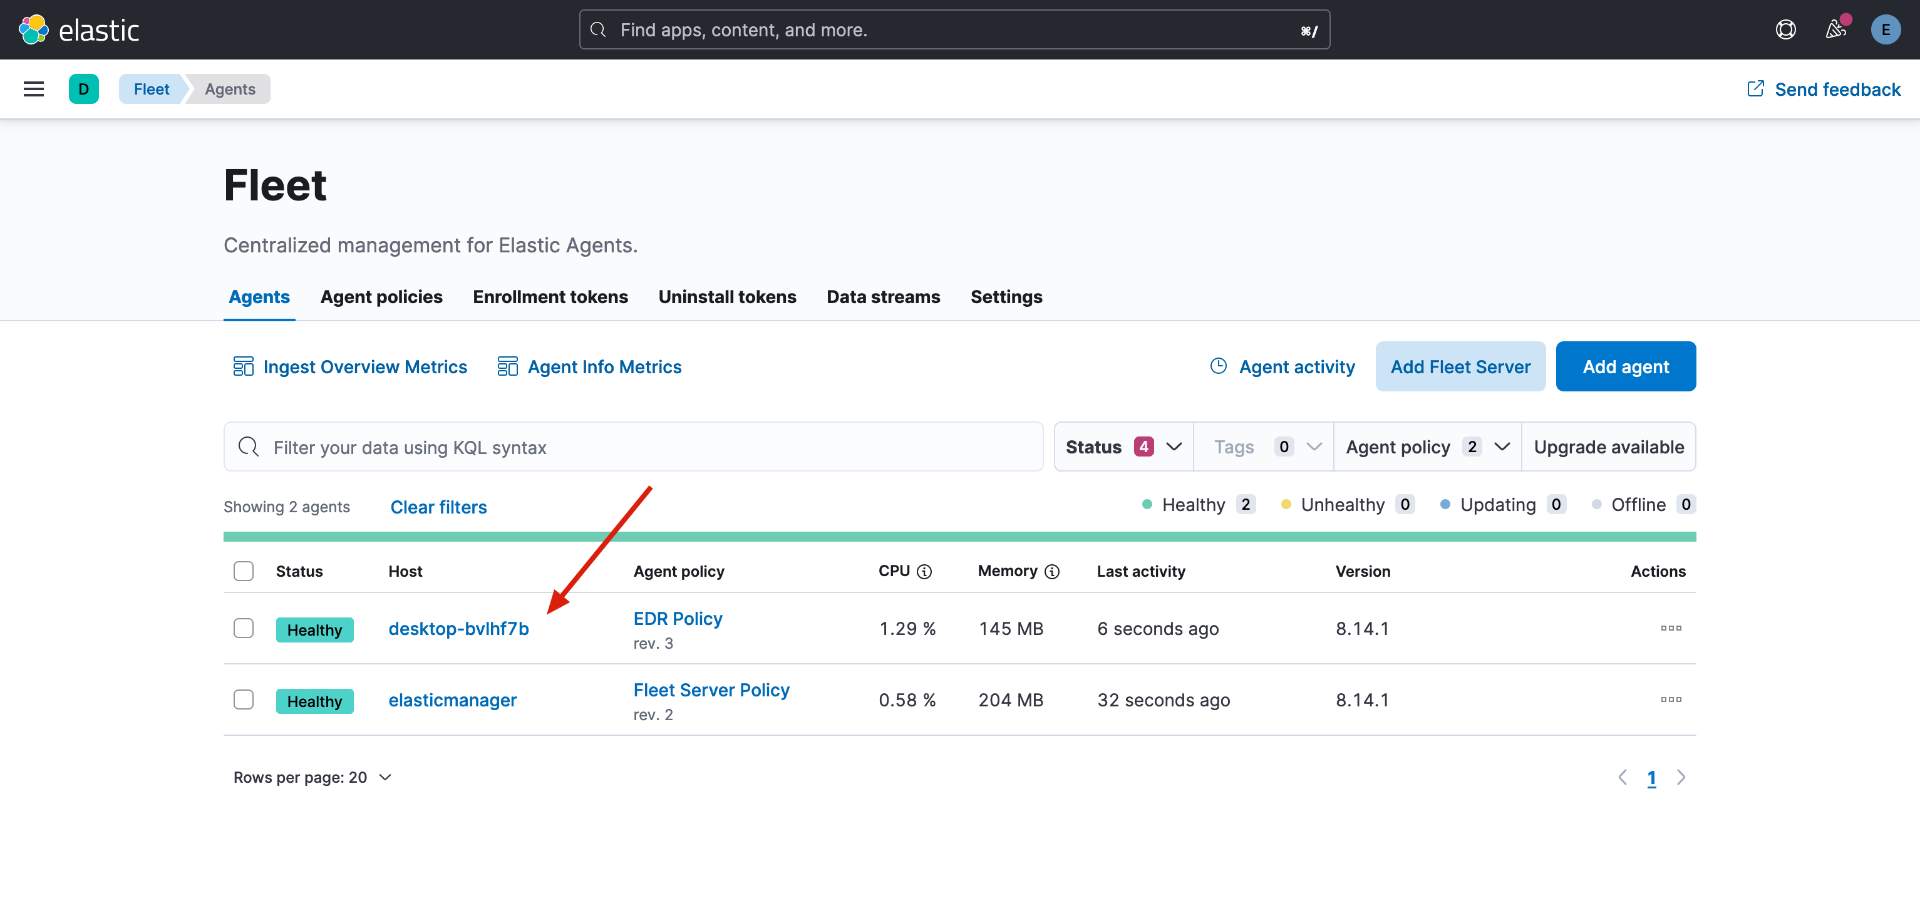Switch to the Agents tab
The height and width of the screenshot is (898, 1920).
click(259, 297)
